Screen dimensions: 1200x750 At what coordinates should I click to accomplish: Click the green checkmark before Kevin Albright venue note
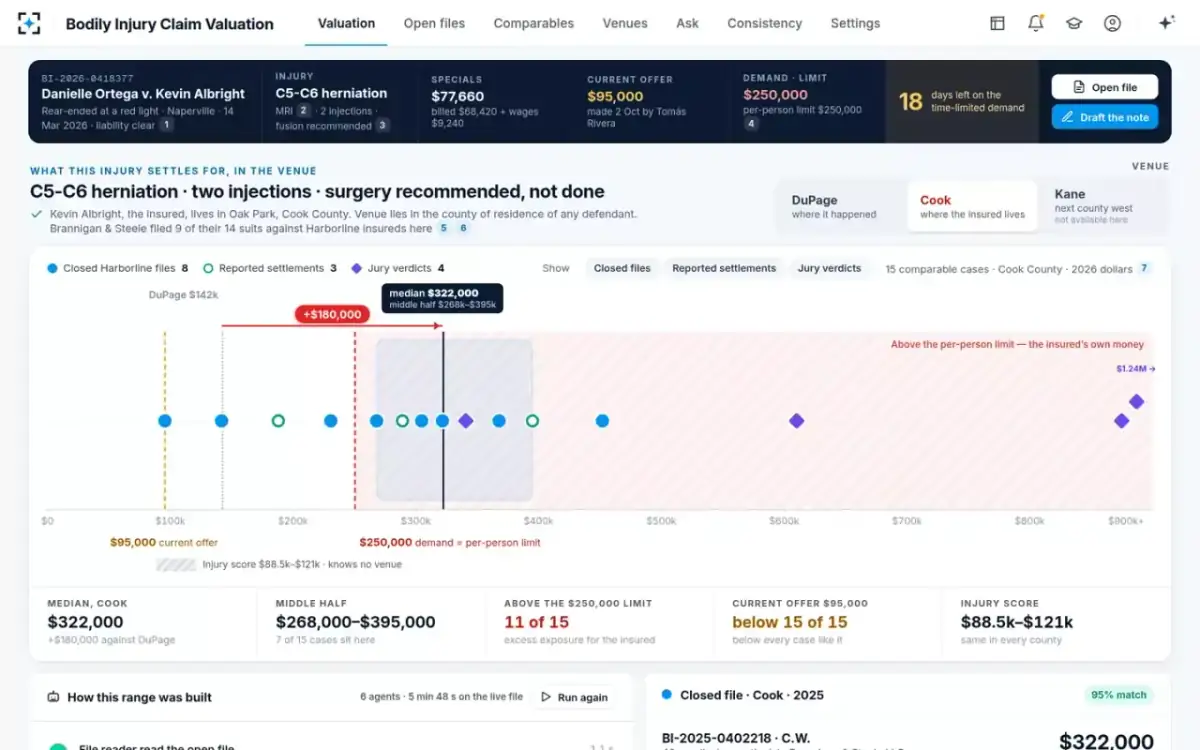coord(36,214)
